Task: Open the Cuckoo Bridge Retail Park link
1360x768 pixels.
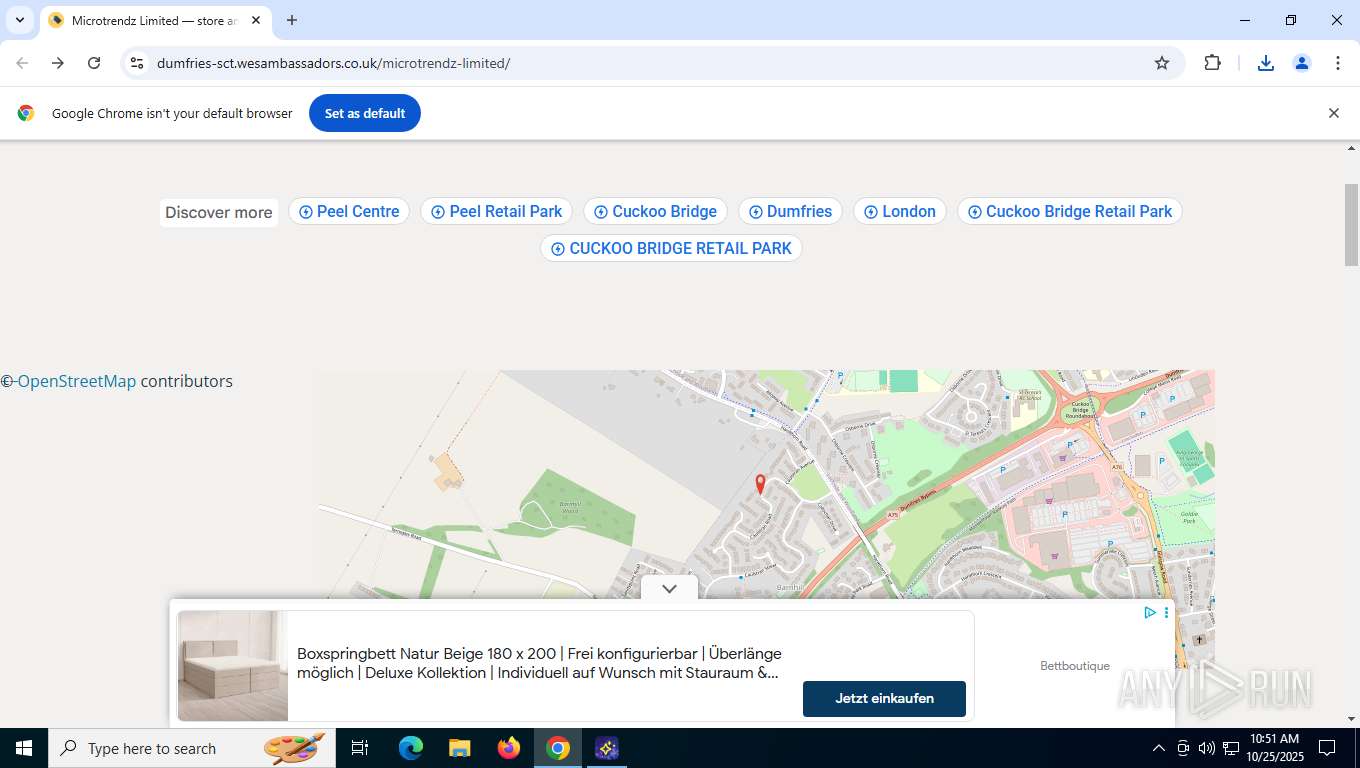Action: tap(1070, 211)
